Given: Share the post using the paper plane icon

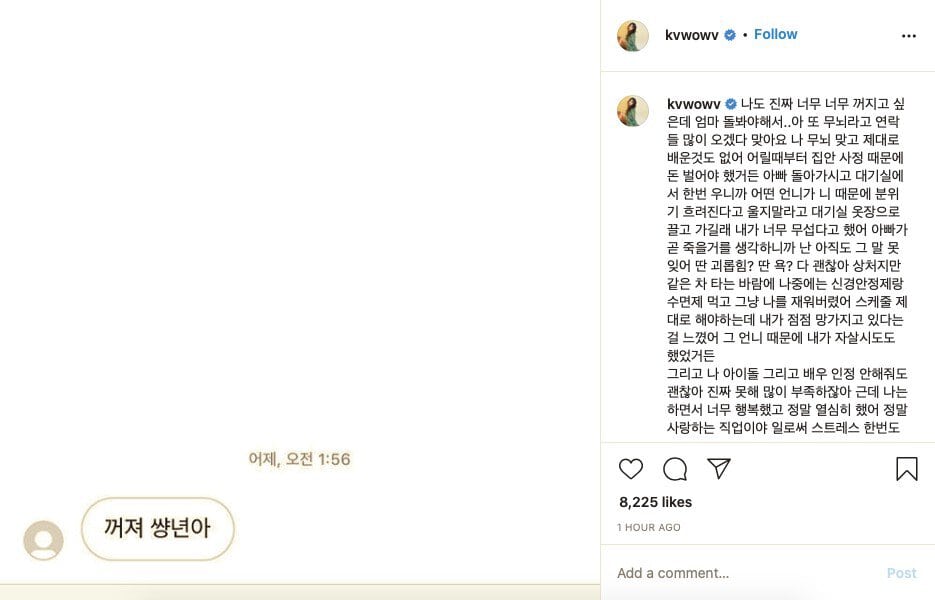Looking at the screenshot, I should pyautogui.click(x=719, y=469).
